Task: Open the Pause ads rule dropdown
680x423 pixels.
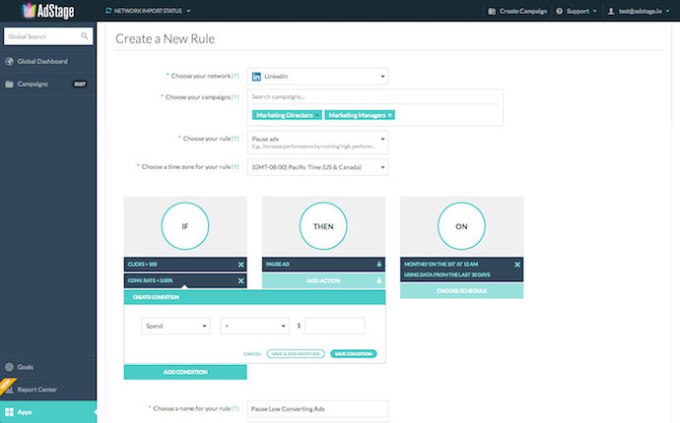Action: click(317, 142)
